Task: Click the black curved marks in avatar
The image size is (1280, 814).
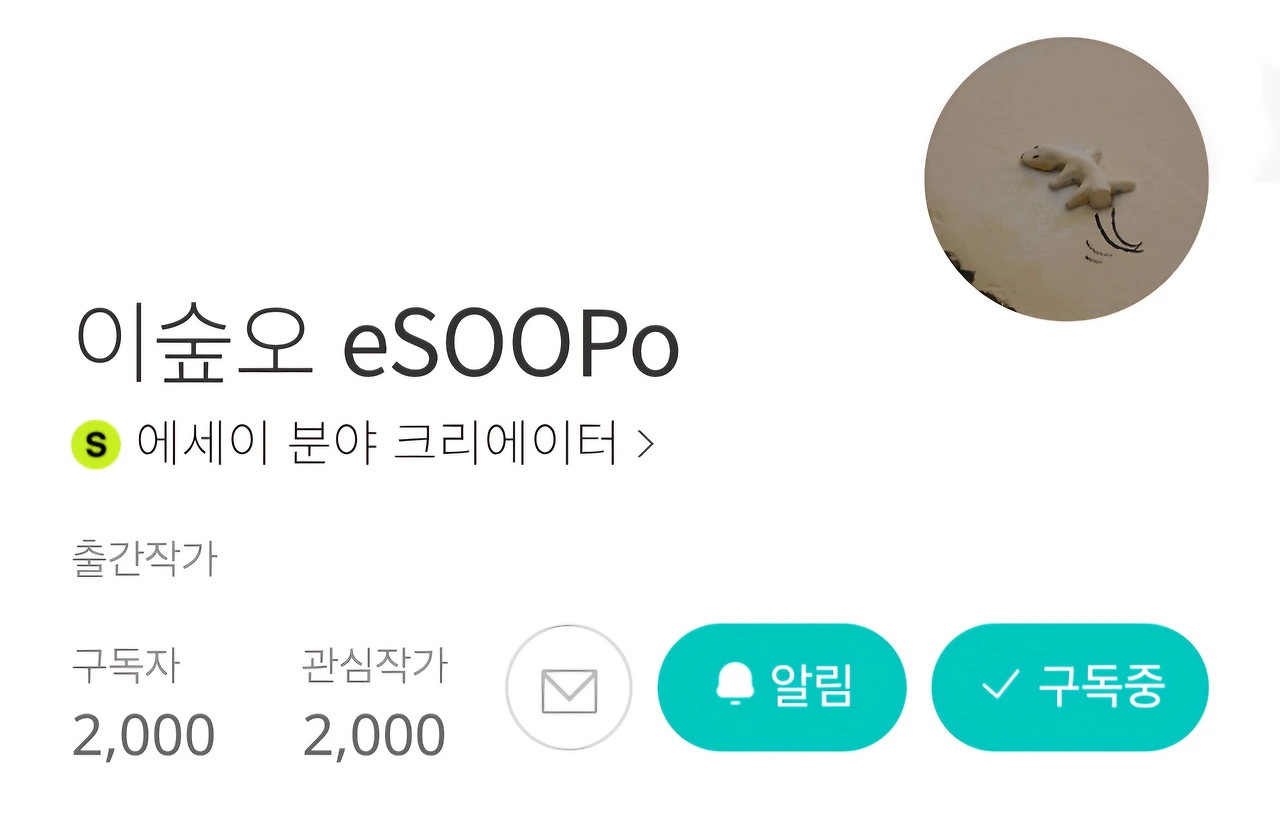Action: point(1115,237)
